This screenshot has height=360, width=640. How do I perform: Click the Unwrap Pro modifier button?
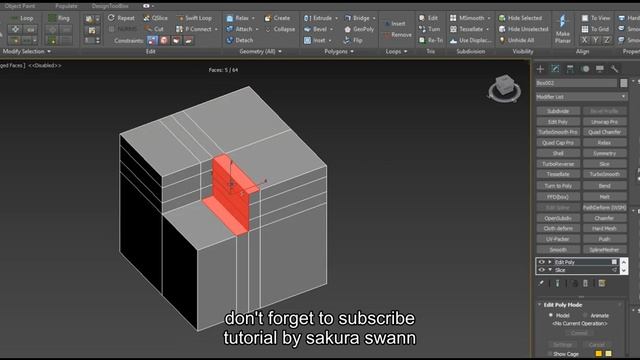point(604,122)
